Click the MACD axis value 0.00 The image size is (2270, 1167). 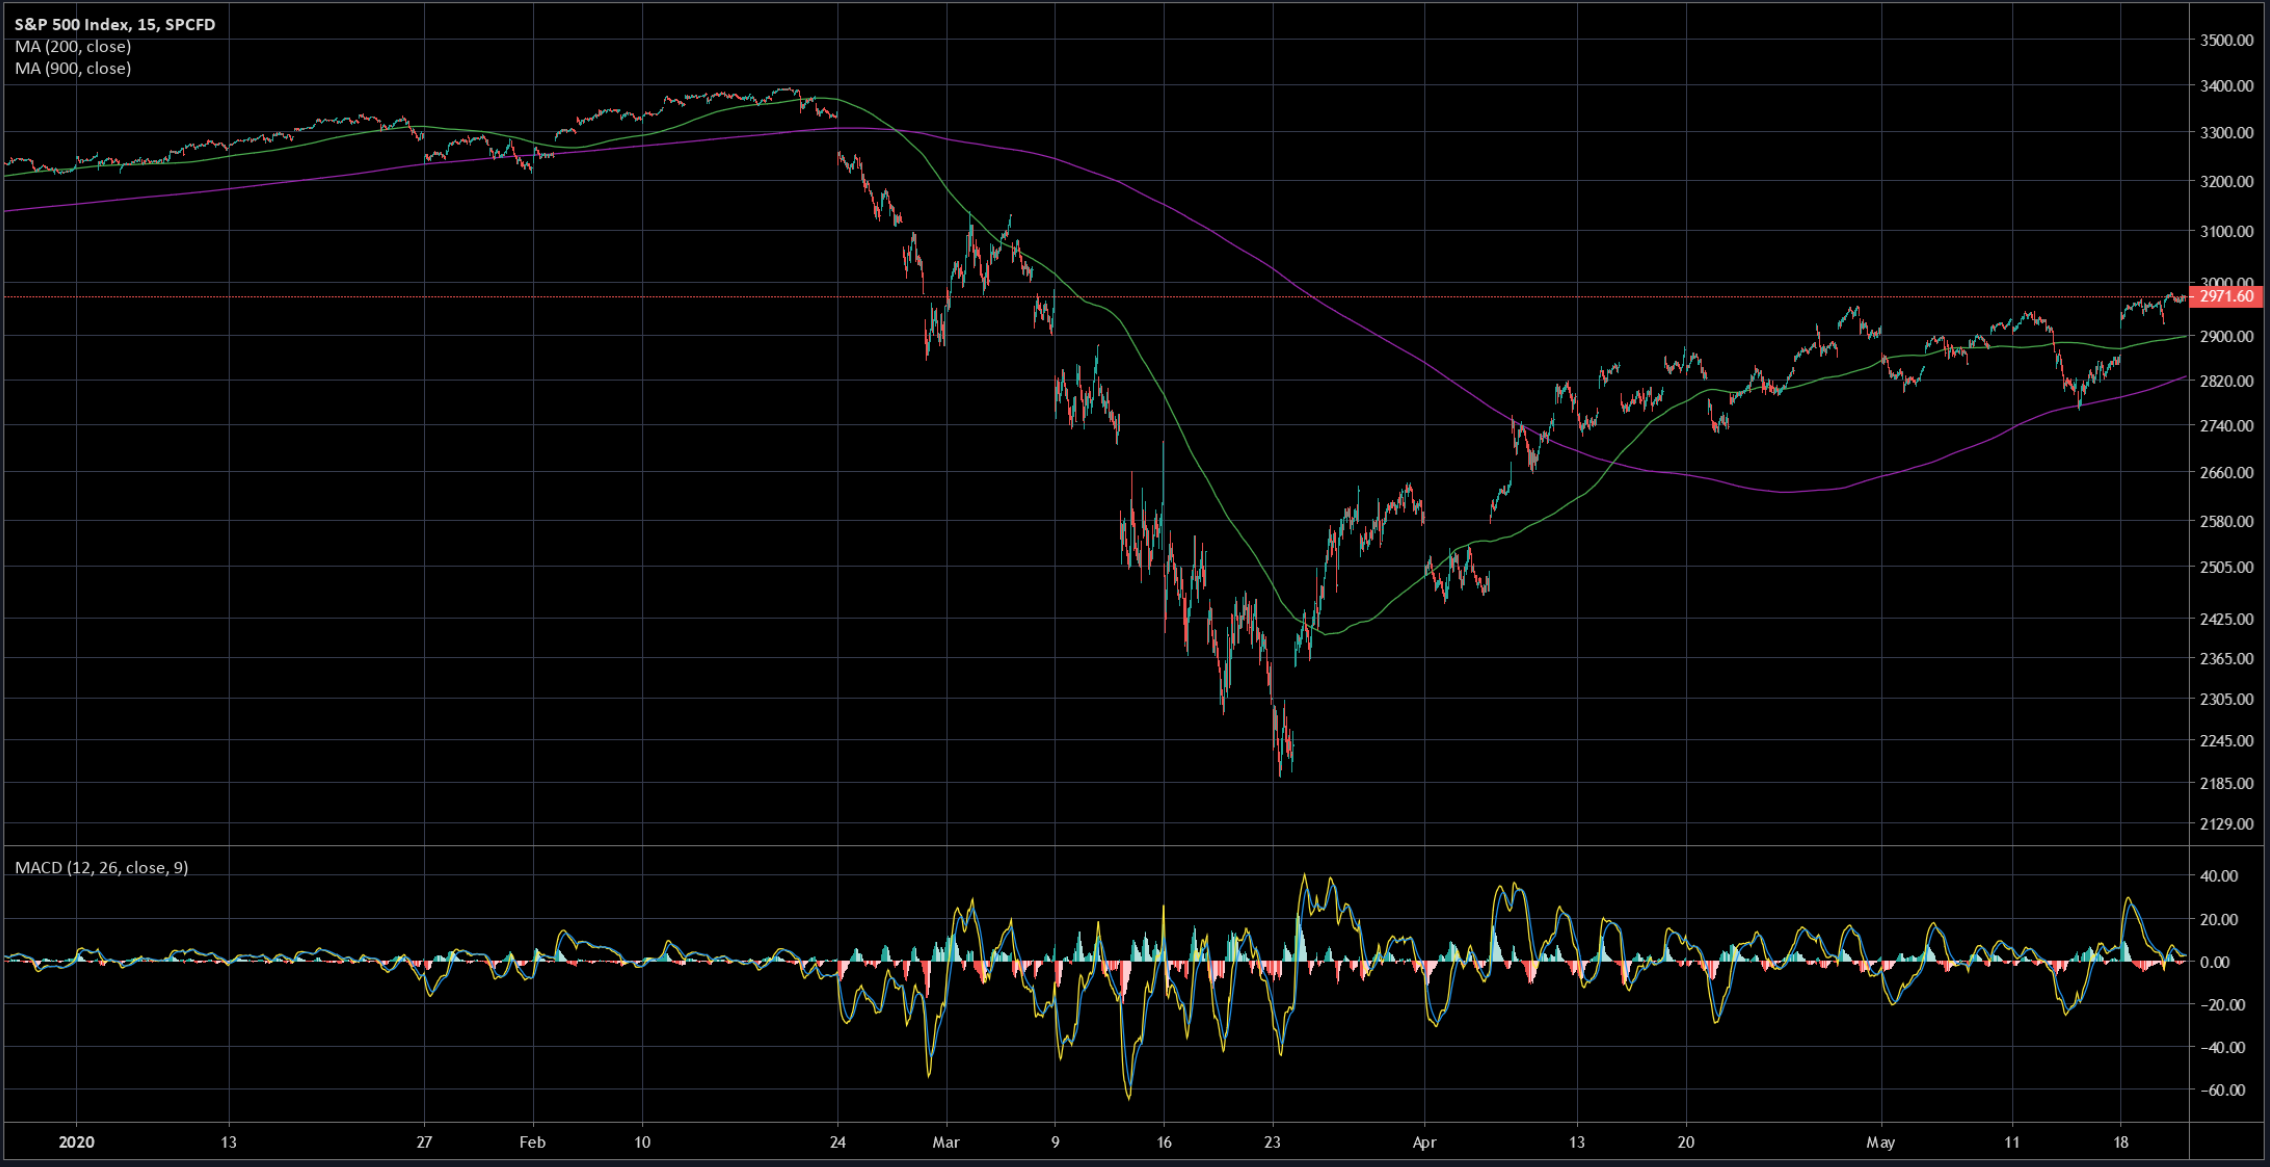2215,962
